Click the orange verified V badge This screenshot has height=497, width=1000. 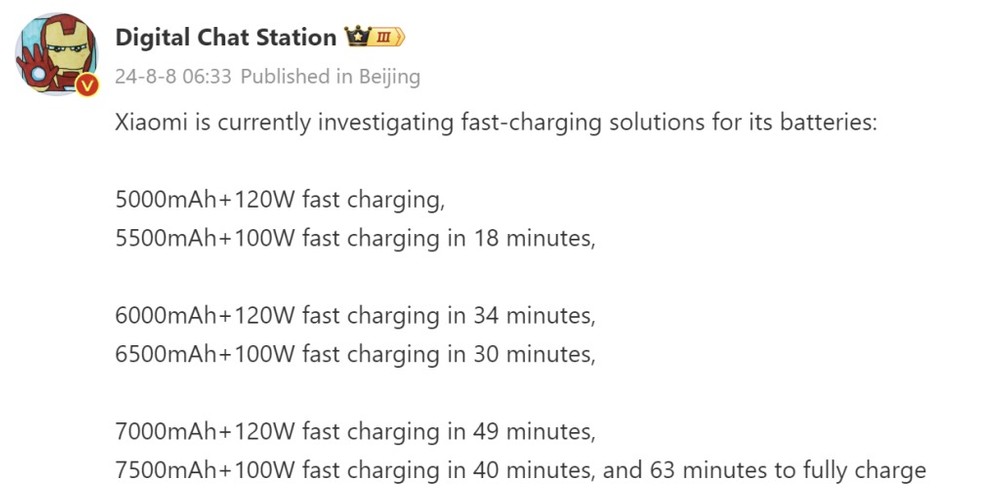88,85
